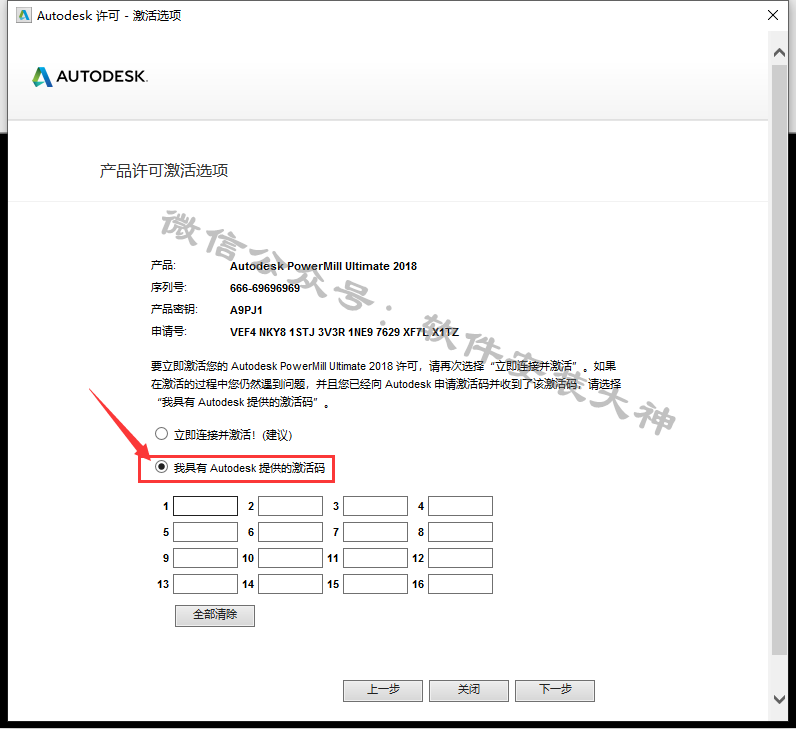Clear all fields with 全部清除 button

point(215,615)
